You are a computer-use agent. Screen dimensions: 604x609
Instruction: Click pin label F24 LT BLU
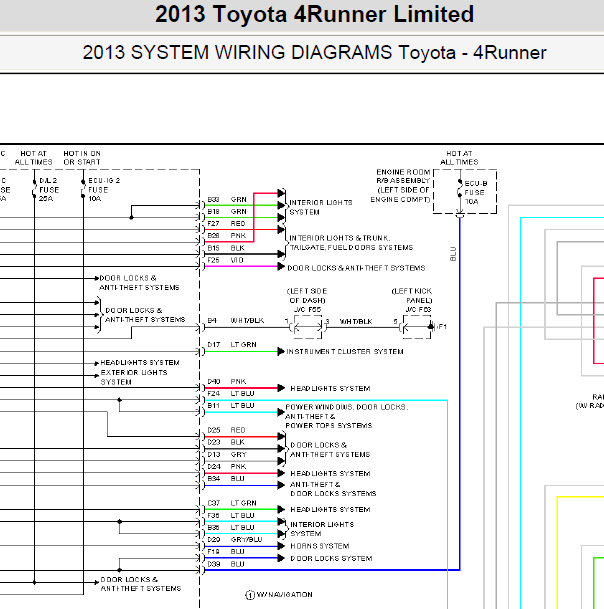(231, 393)
